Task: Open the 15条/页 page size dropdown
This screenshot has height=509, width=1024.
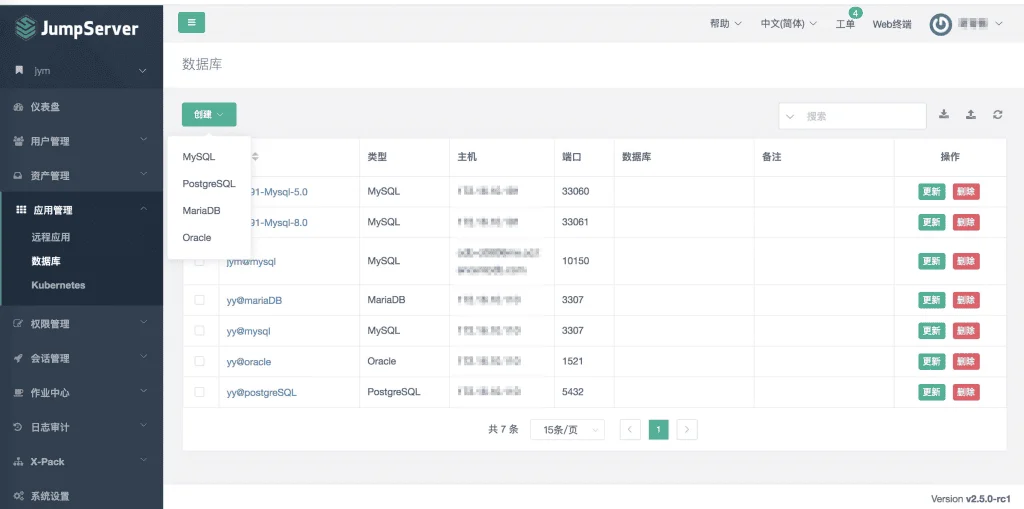Action: (x=567, y=429)
